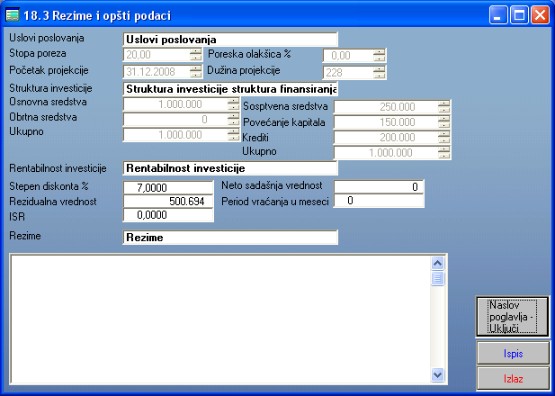Click the Rezime title field

tap(230, 237)
